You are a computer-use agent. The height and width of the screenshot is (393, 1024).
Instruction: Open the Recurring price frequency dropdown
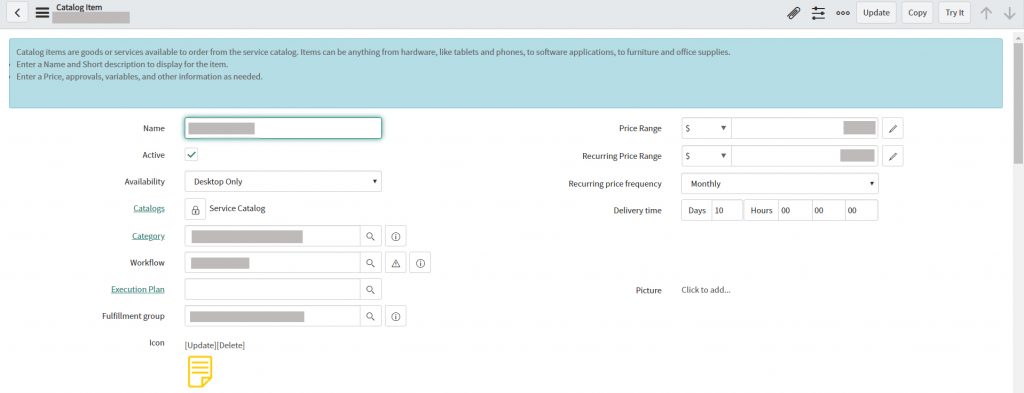780,183
